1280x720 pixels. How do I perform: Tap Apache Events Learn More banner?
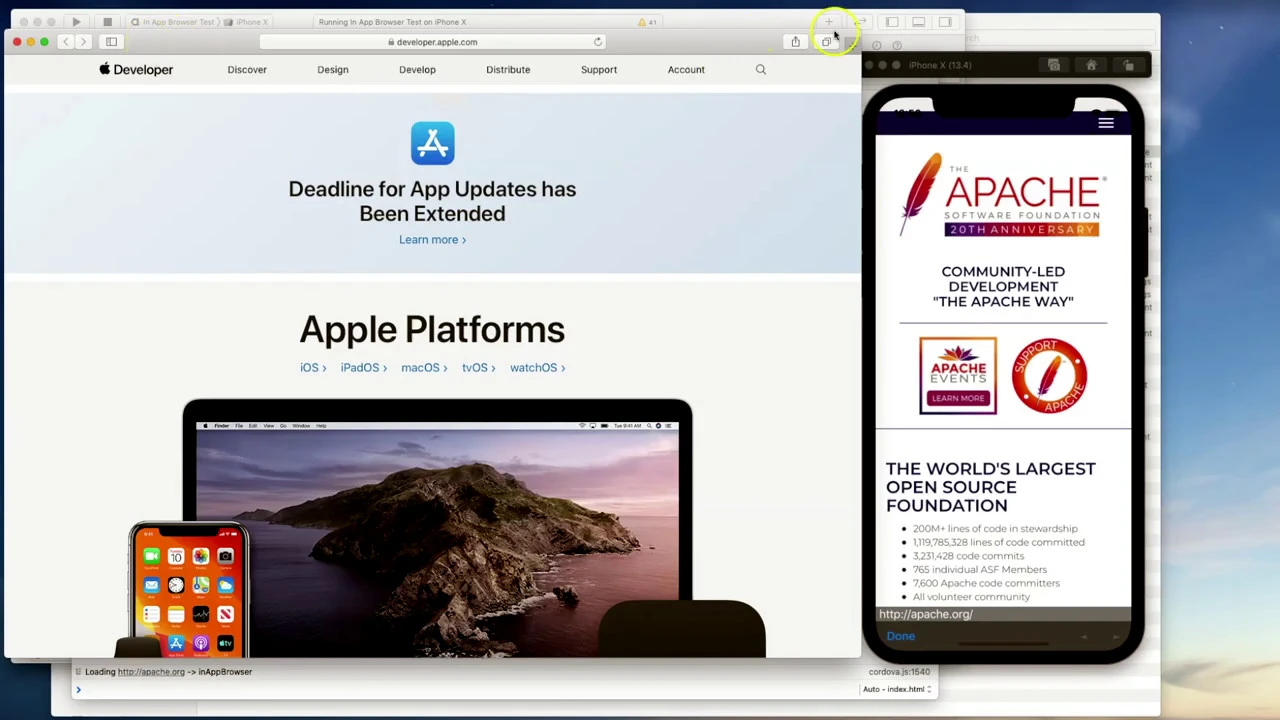click(958, 375)
